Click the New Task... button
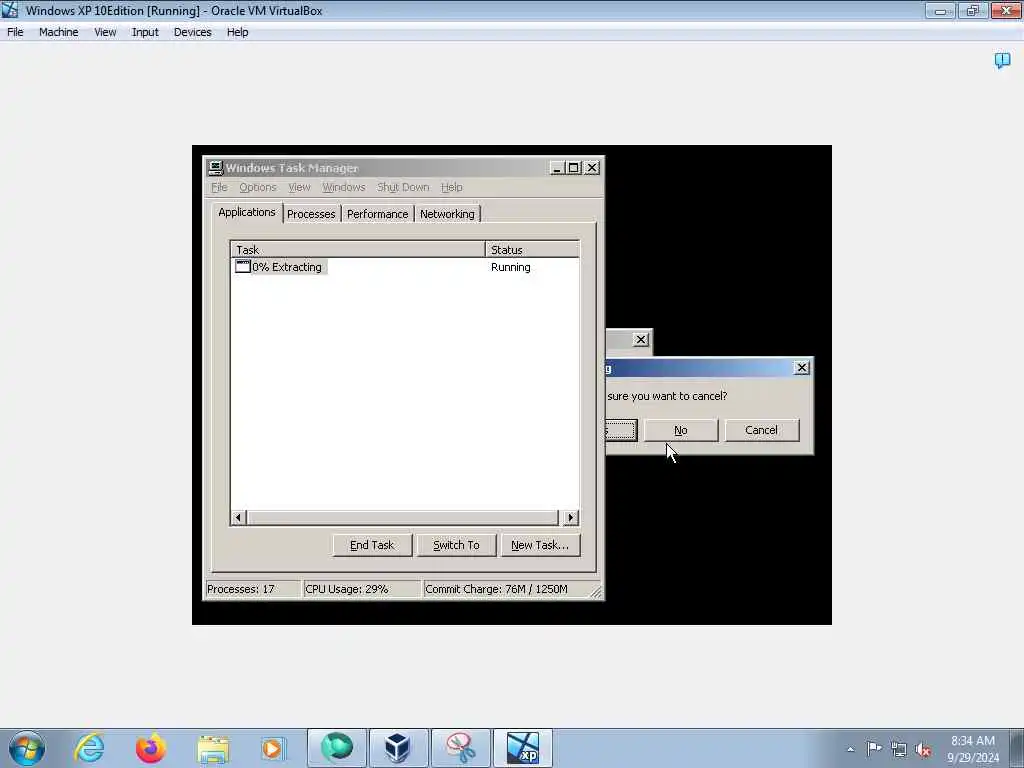The image size is (1024, 768). click(540, 545)
